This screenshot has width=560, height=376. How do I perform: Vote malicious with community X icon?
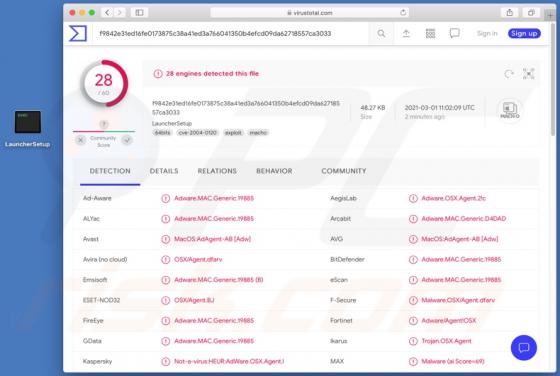tap(81, 140)
